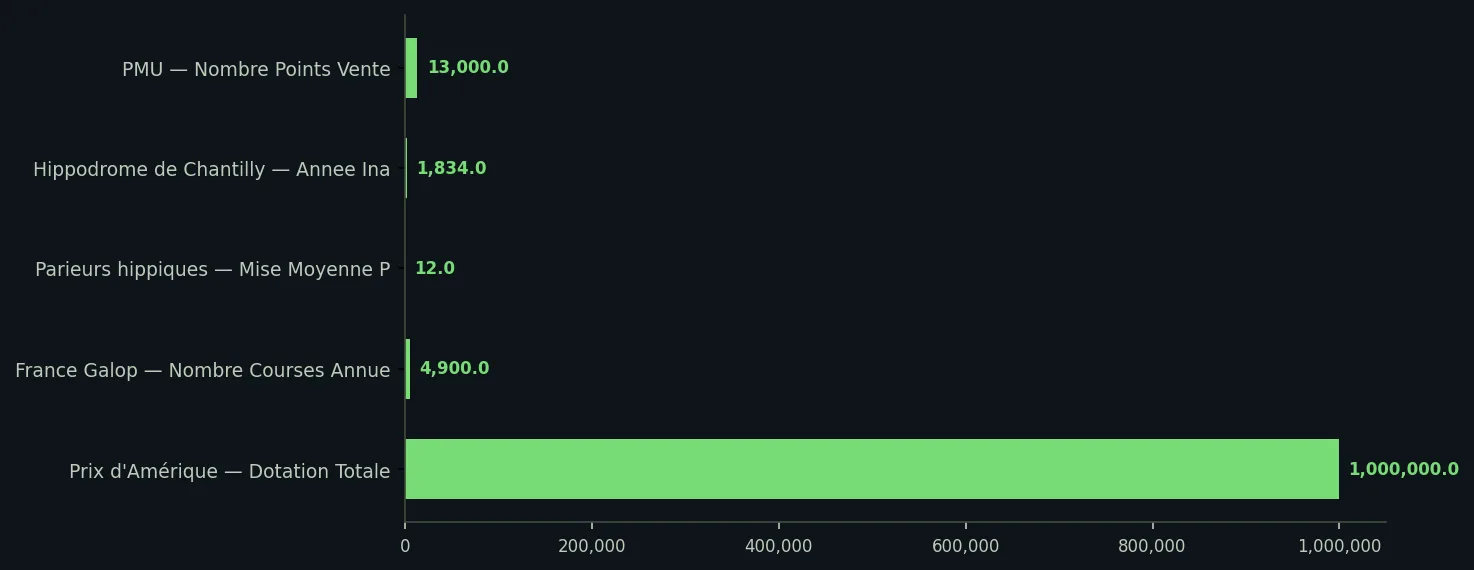The height and width of the screenshot is (570, 1474).
Task: Click the 0 axis tick label
Action: click(405, 546)
